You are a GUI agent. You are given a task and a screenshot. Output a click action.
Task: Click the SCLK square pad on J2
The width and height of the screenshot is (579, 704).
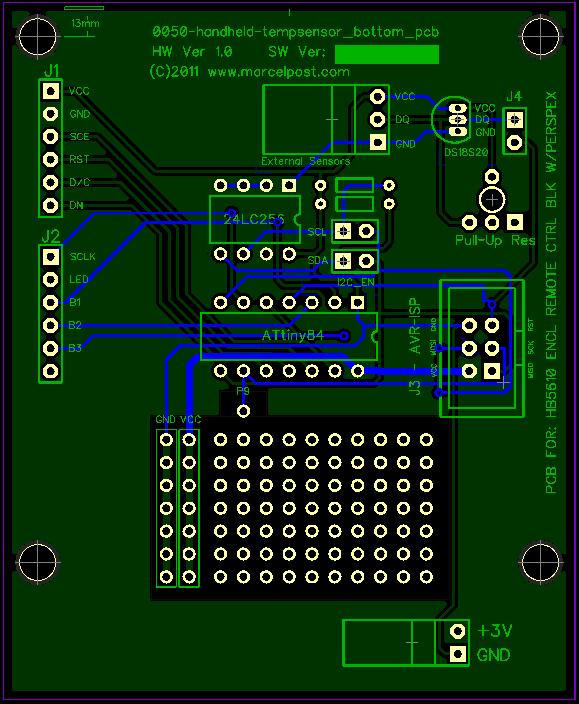click(x=51, y=257)
